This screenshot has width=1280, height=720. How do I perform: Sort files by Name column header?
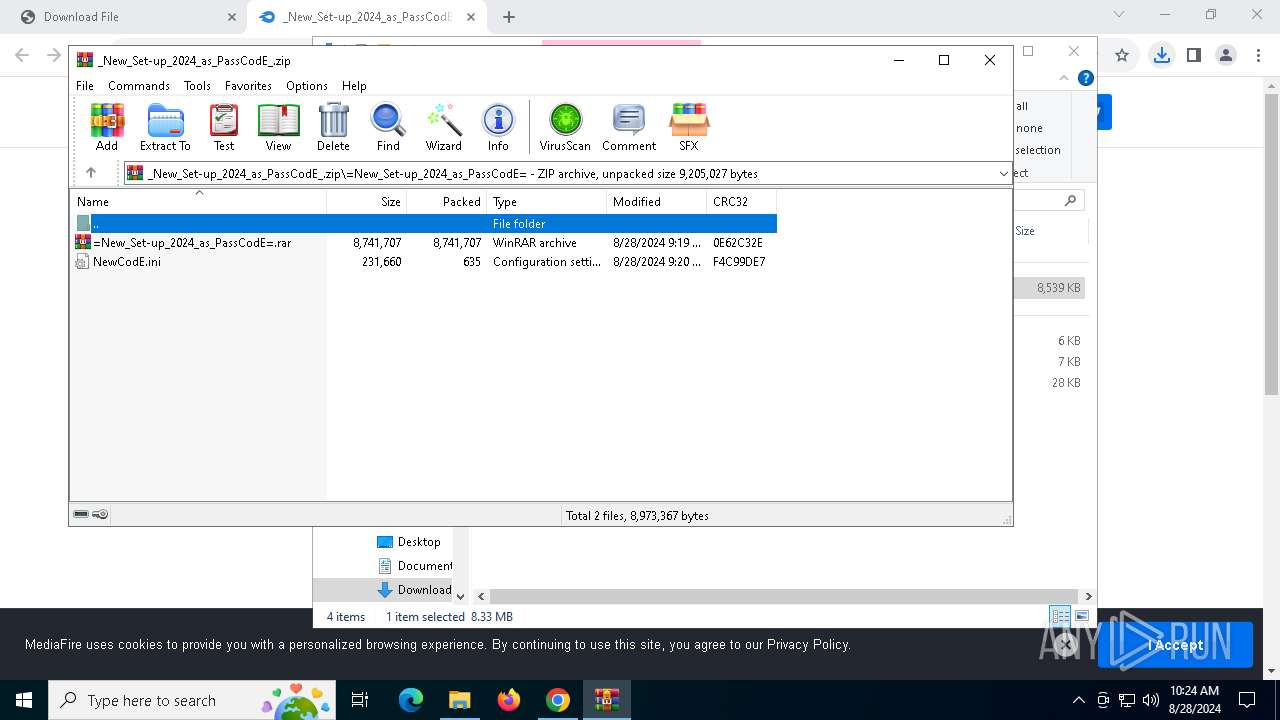(x=198, y=201)
